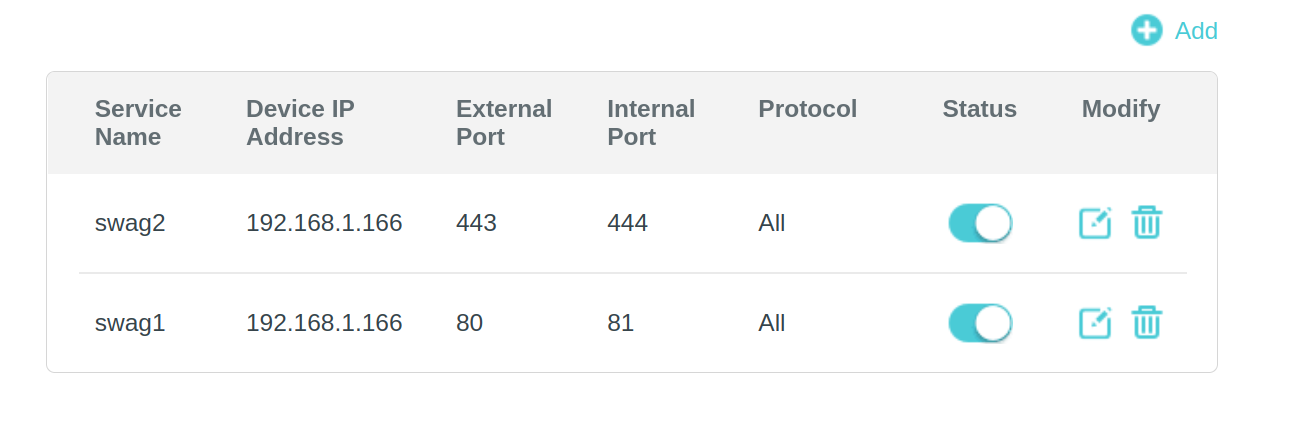Click the Service Name column header
The height and width of the screenshot is (422, 1314).
(138, 123)
